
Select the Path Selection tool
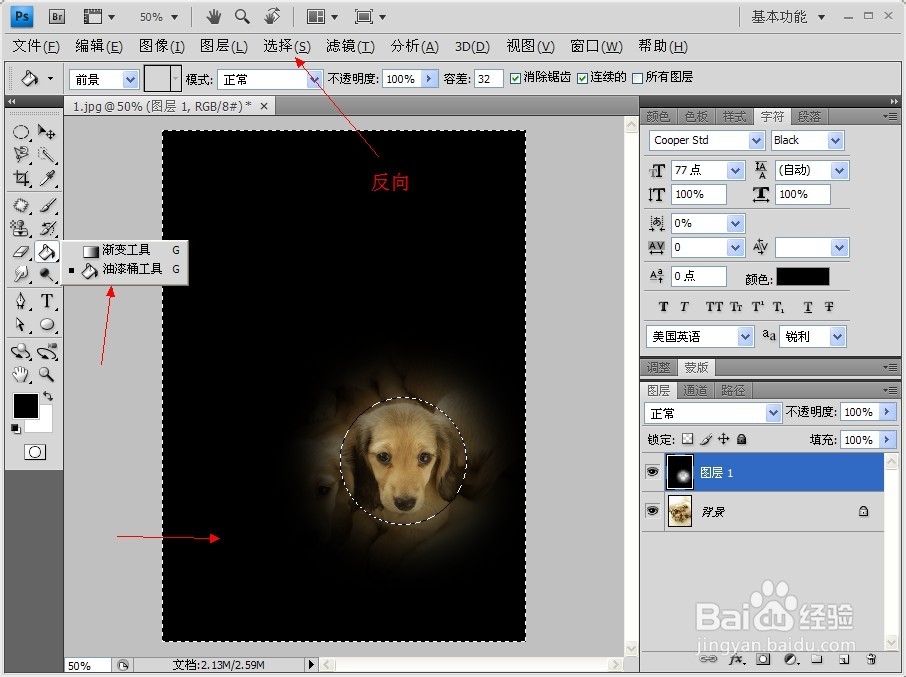21,325
